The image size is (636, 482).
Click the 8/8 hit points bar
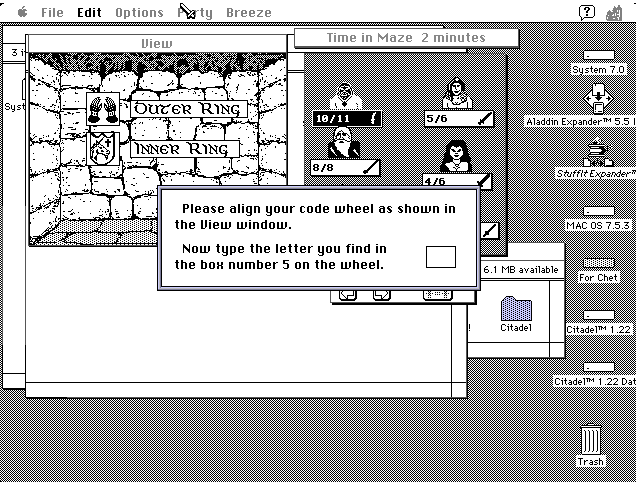point(345,168)
